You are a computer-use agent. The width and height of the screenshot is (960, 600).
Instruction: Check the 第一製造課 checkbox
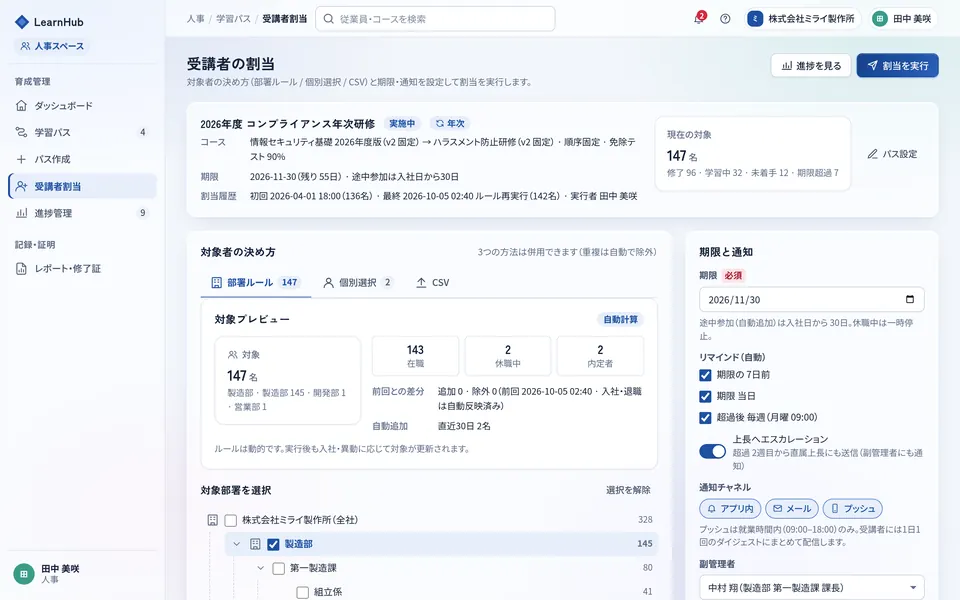pos(279,568)
